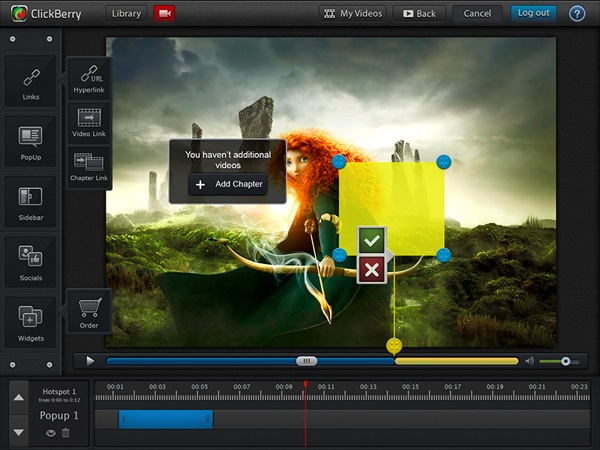Click Add Chapter button
Viewport: 600px width, 450px height.
pos(228,184)
